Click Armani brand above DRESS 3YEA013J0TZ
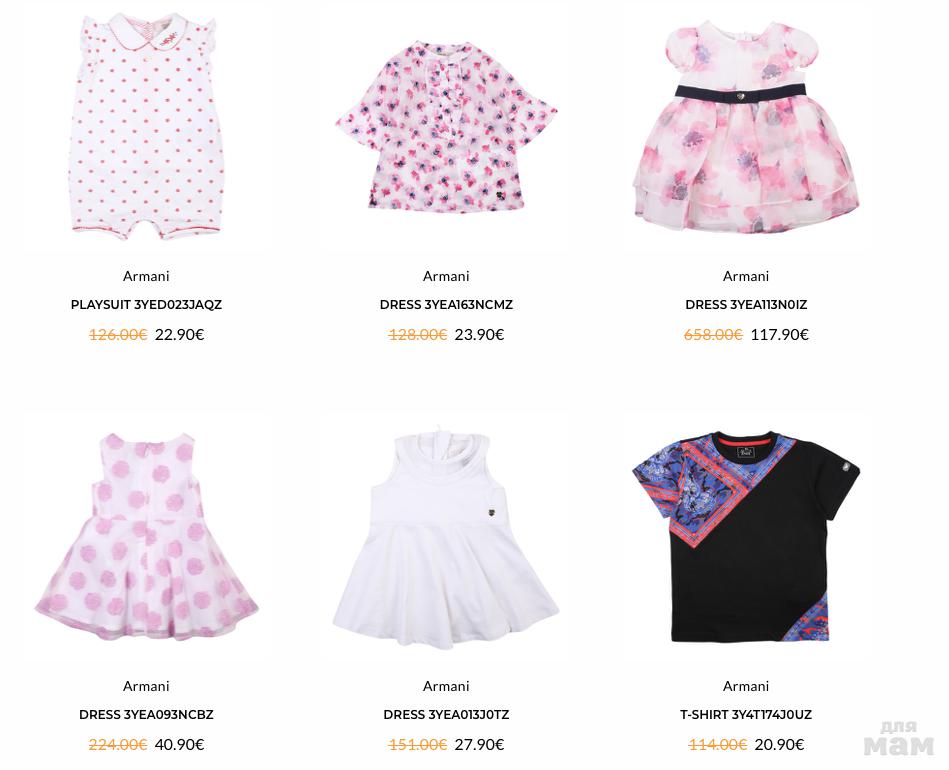The image size is (949, 770). (x=446, y=686)
